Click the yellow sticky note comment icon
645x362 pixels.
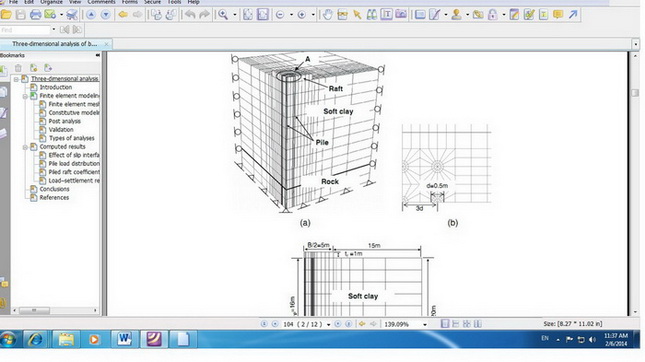558,15
